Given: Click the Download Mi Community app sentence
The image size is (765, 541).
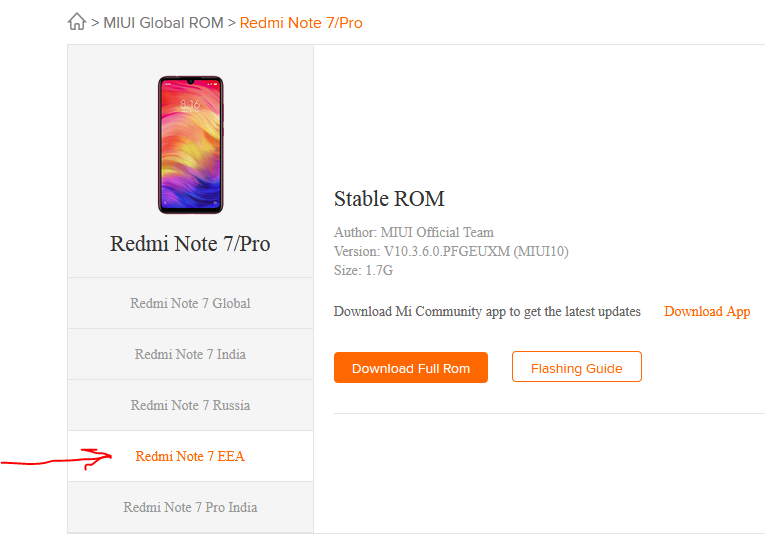Looking at the screenshot, I should (487, 311).
